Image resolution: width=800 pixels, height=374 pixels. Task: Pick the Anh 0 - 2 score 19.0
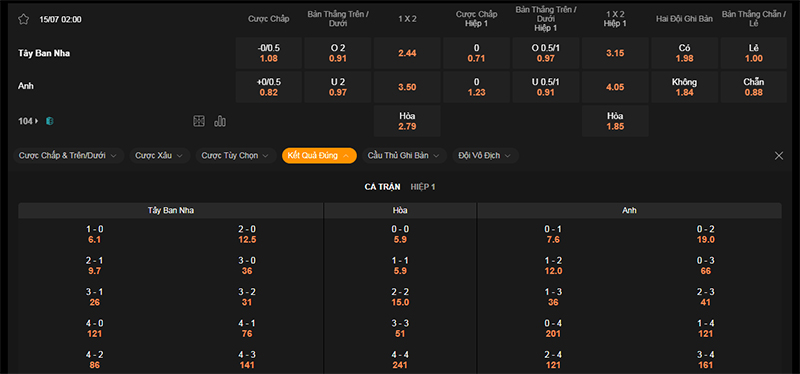tap(706, 234)
